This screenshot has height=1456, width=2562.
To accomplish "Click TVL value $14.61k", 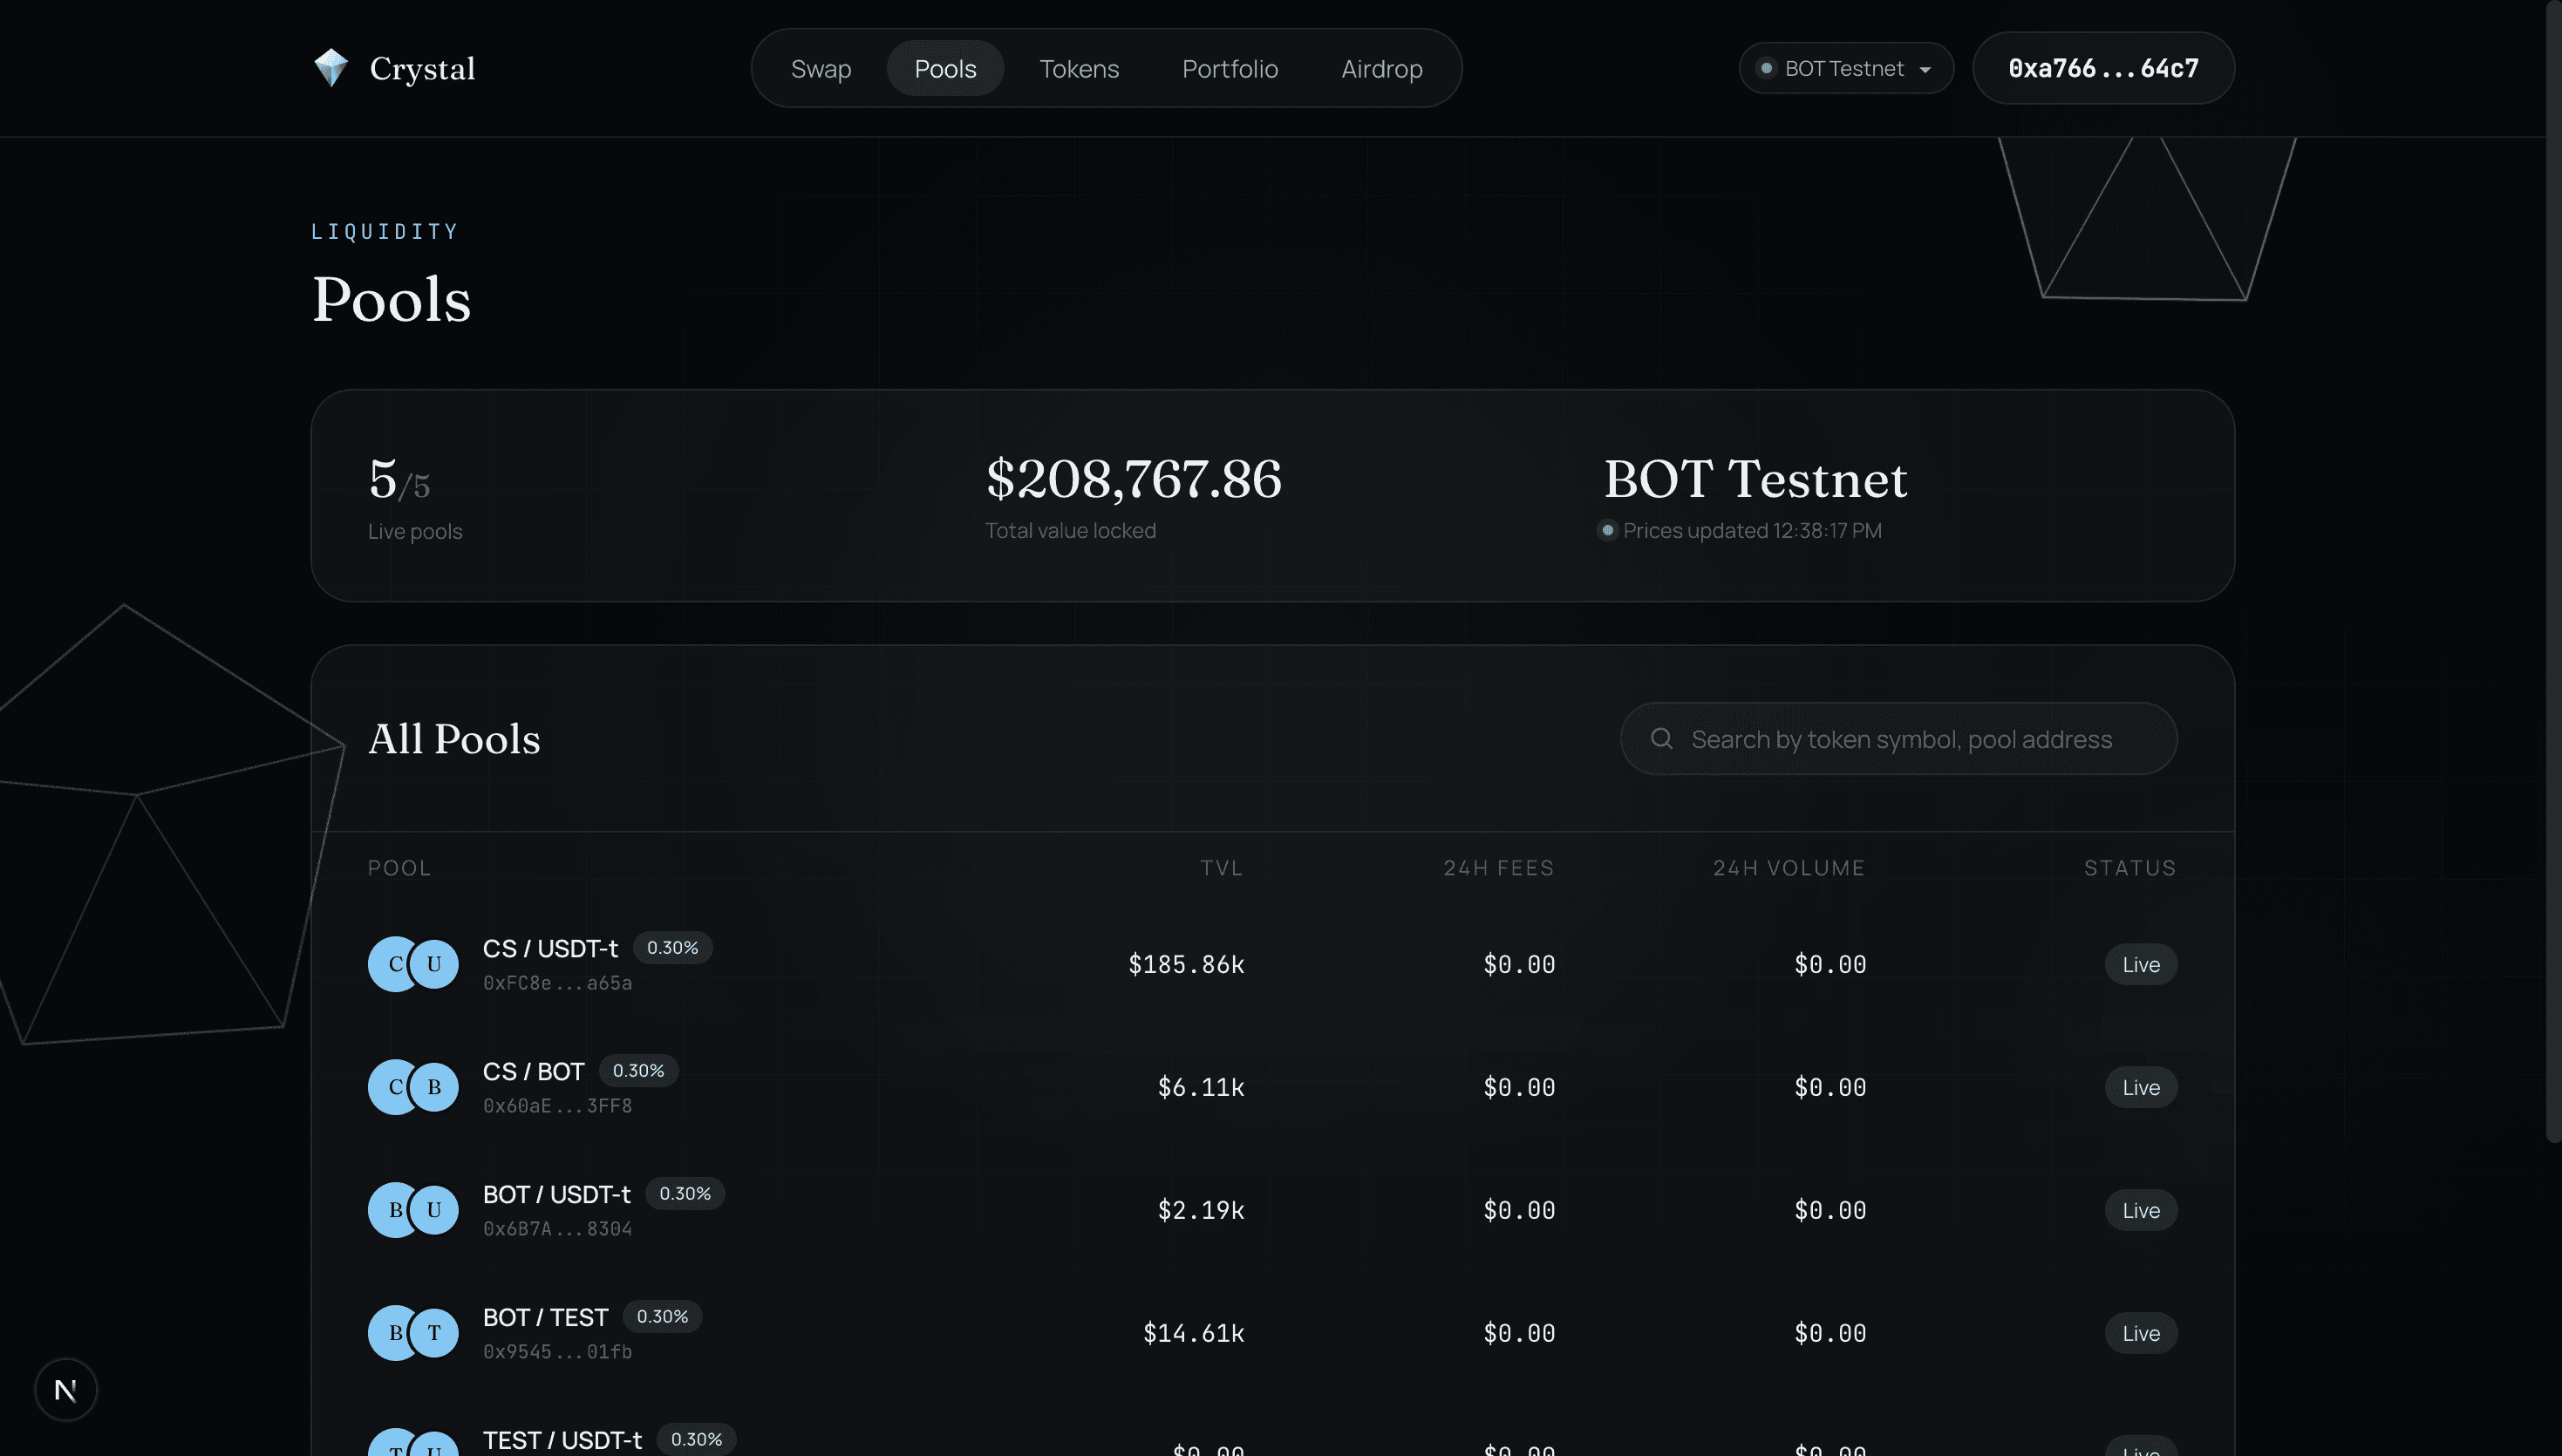I will pos(1193,1333).
